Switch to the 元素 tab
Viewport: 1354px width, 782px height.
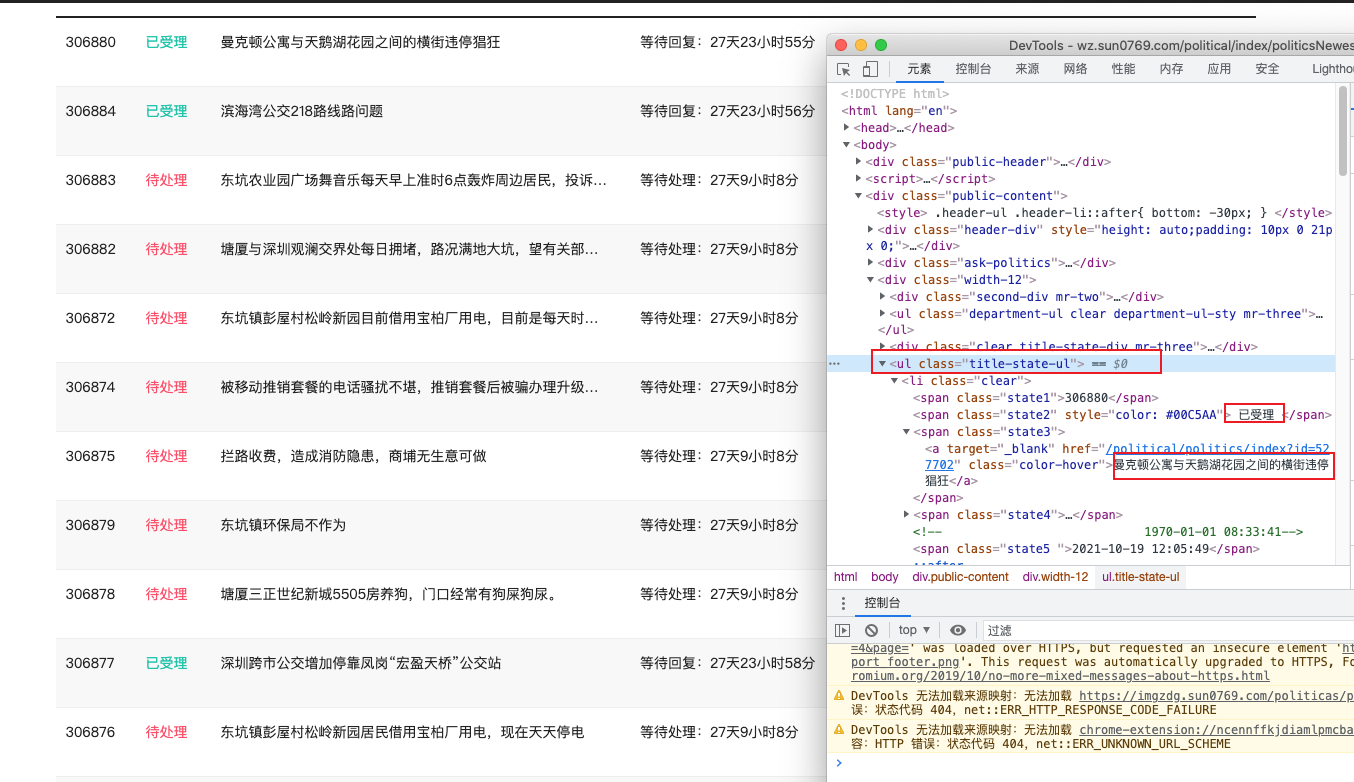pos(919,69)
